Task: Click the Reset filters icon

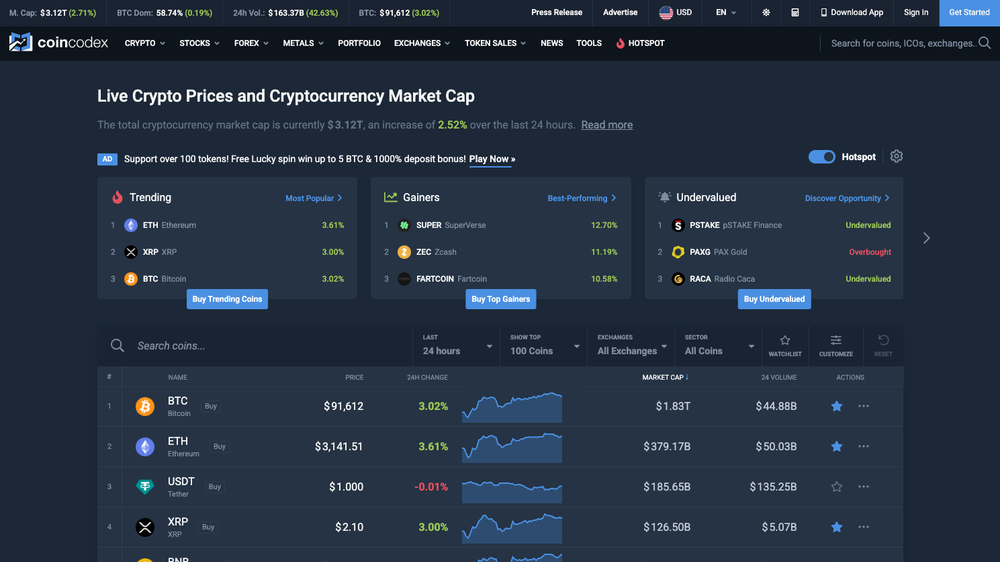Action: pos(883,346)
